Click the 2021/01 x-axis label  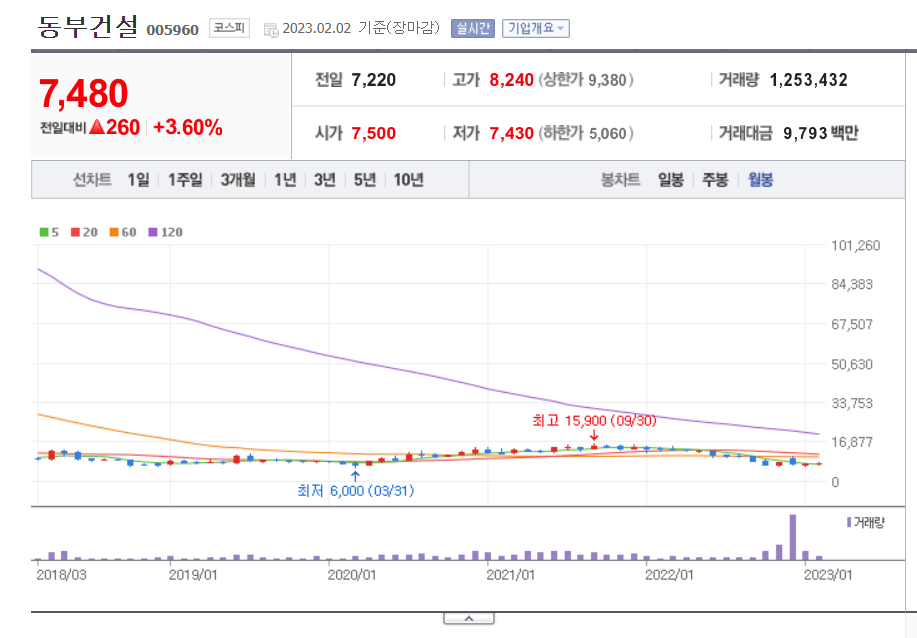click(x=511, y=575)
